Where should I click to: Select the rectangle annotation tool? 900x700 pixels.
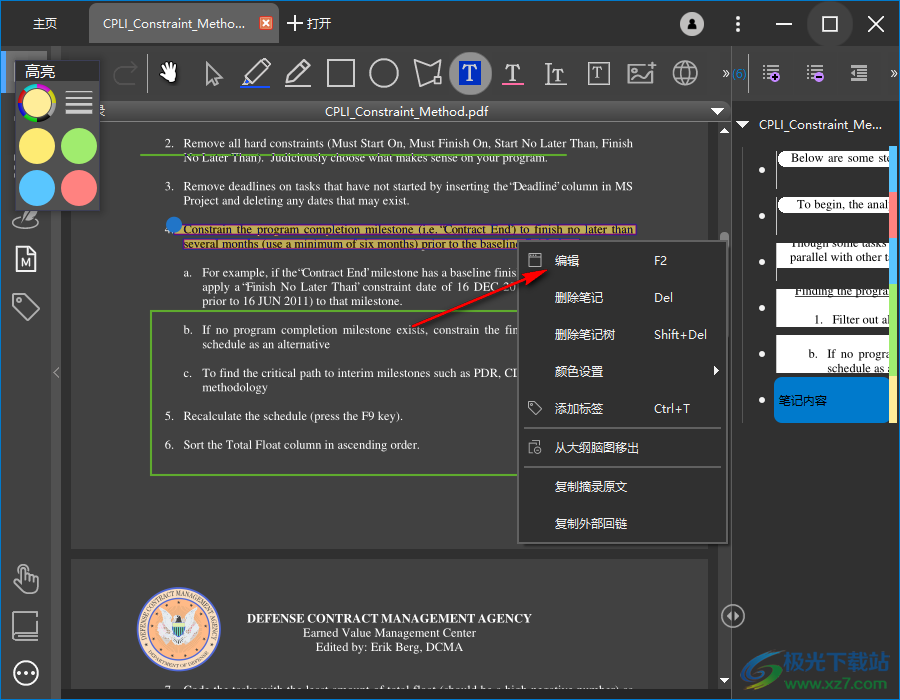341,73
